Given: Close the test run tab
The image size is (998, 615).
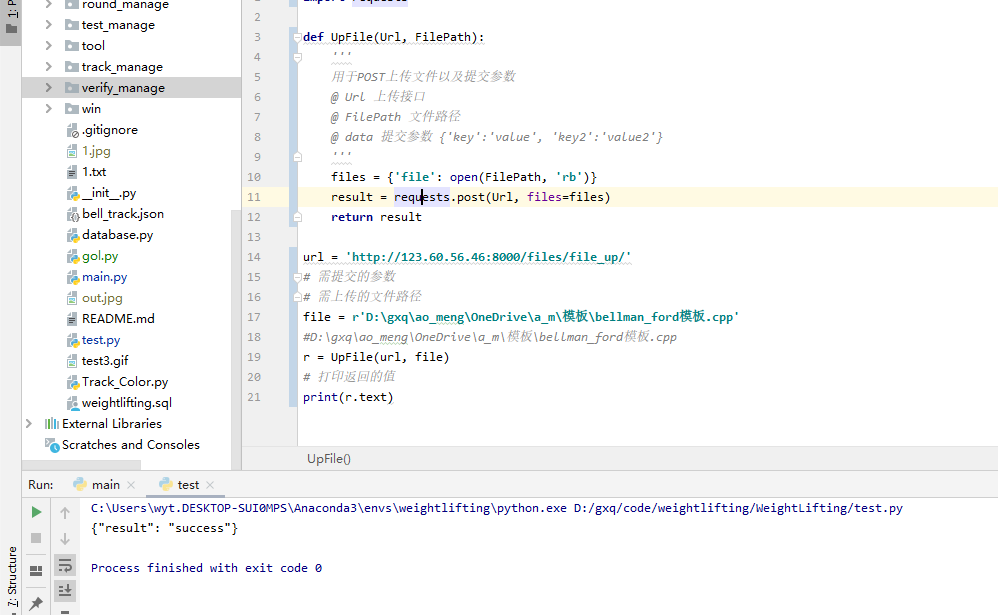Looking at the screenshot, I should pyautogui.click(x=211, y=485).
